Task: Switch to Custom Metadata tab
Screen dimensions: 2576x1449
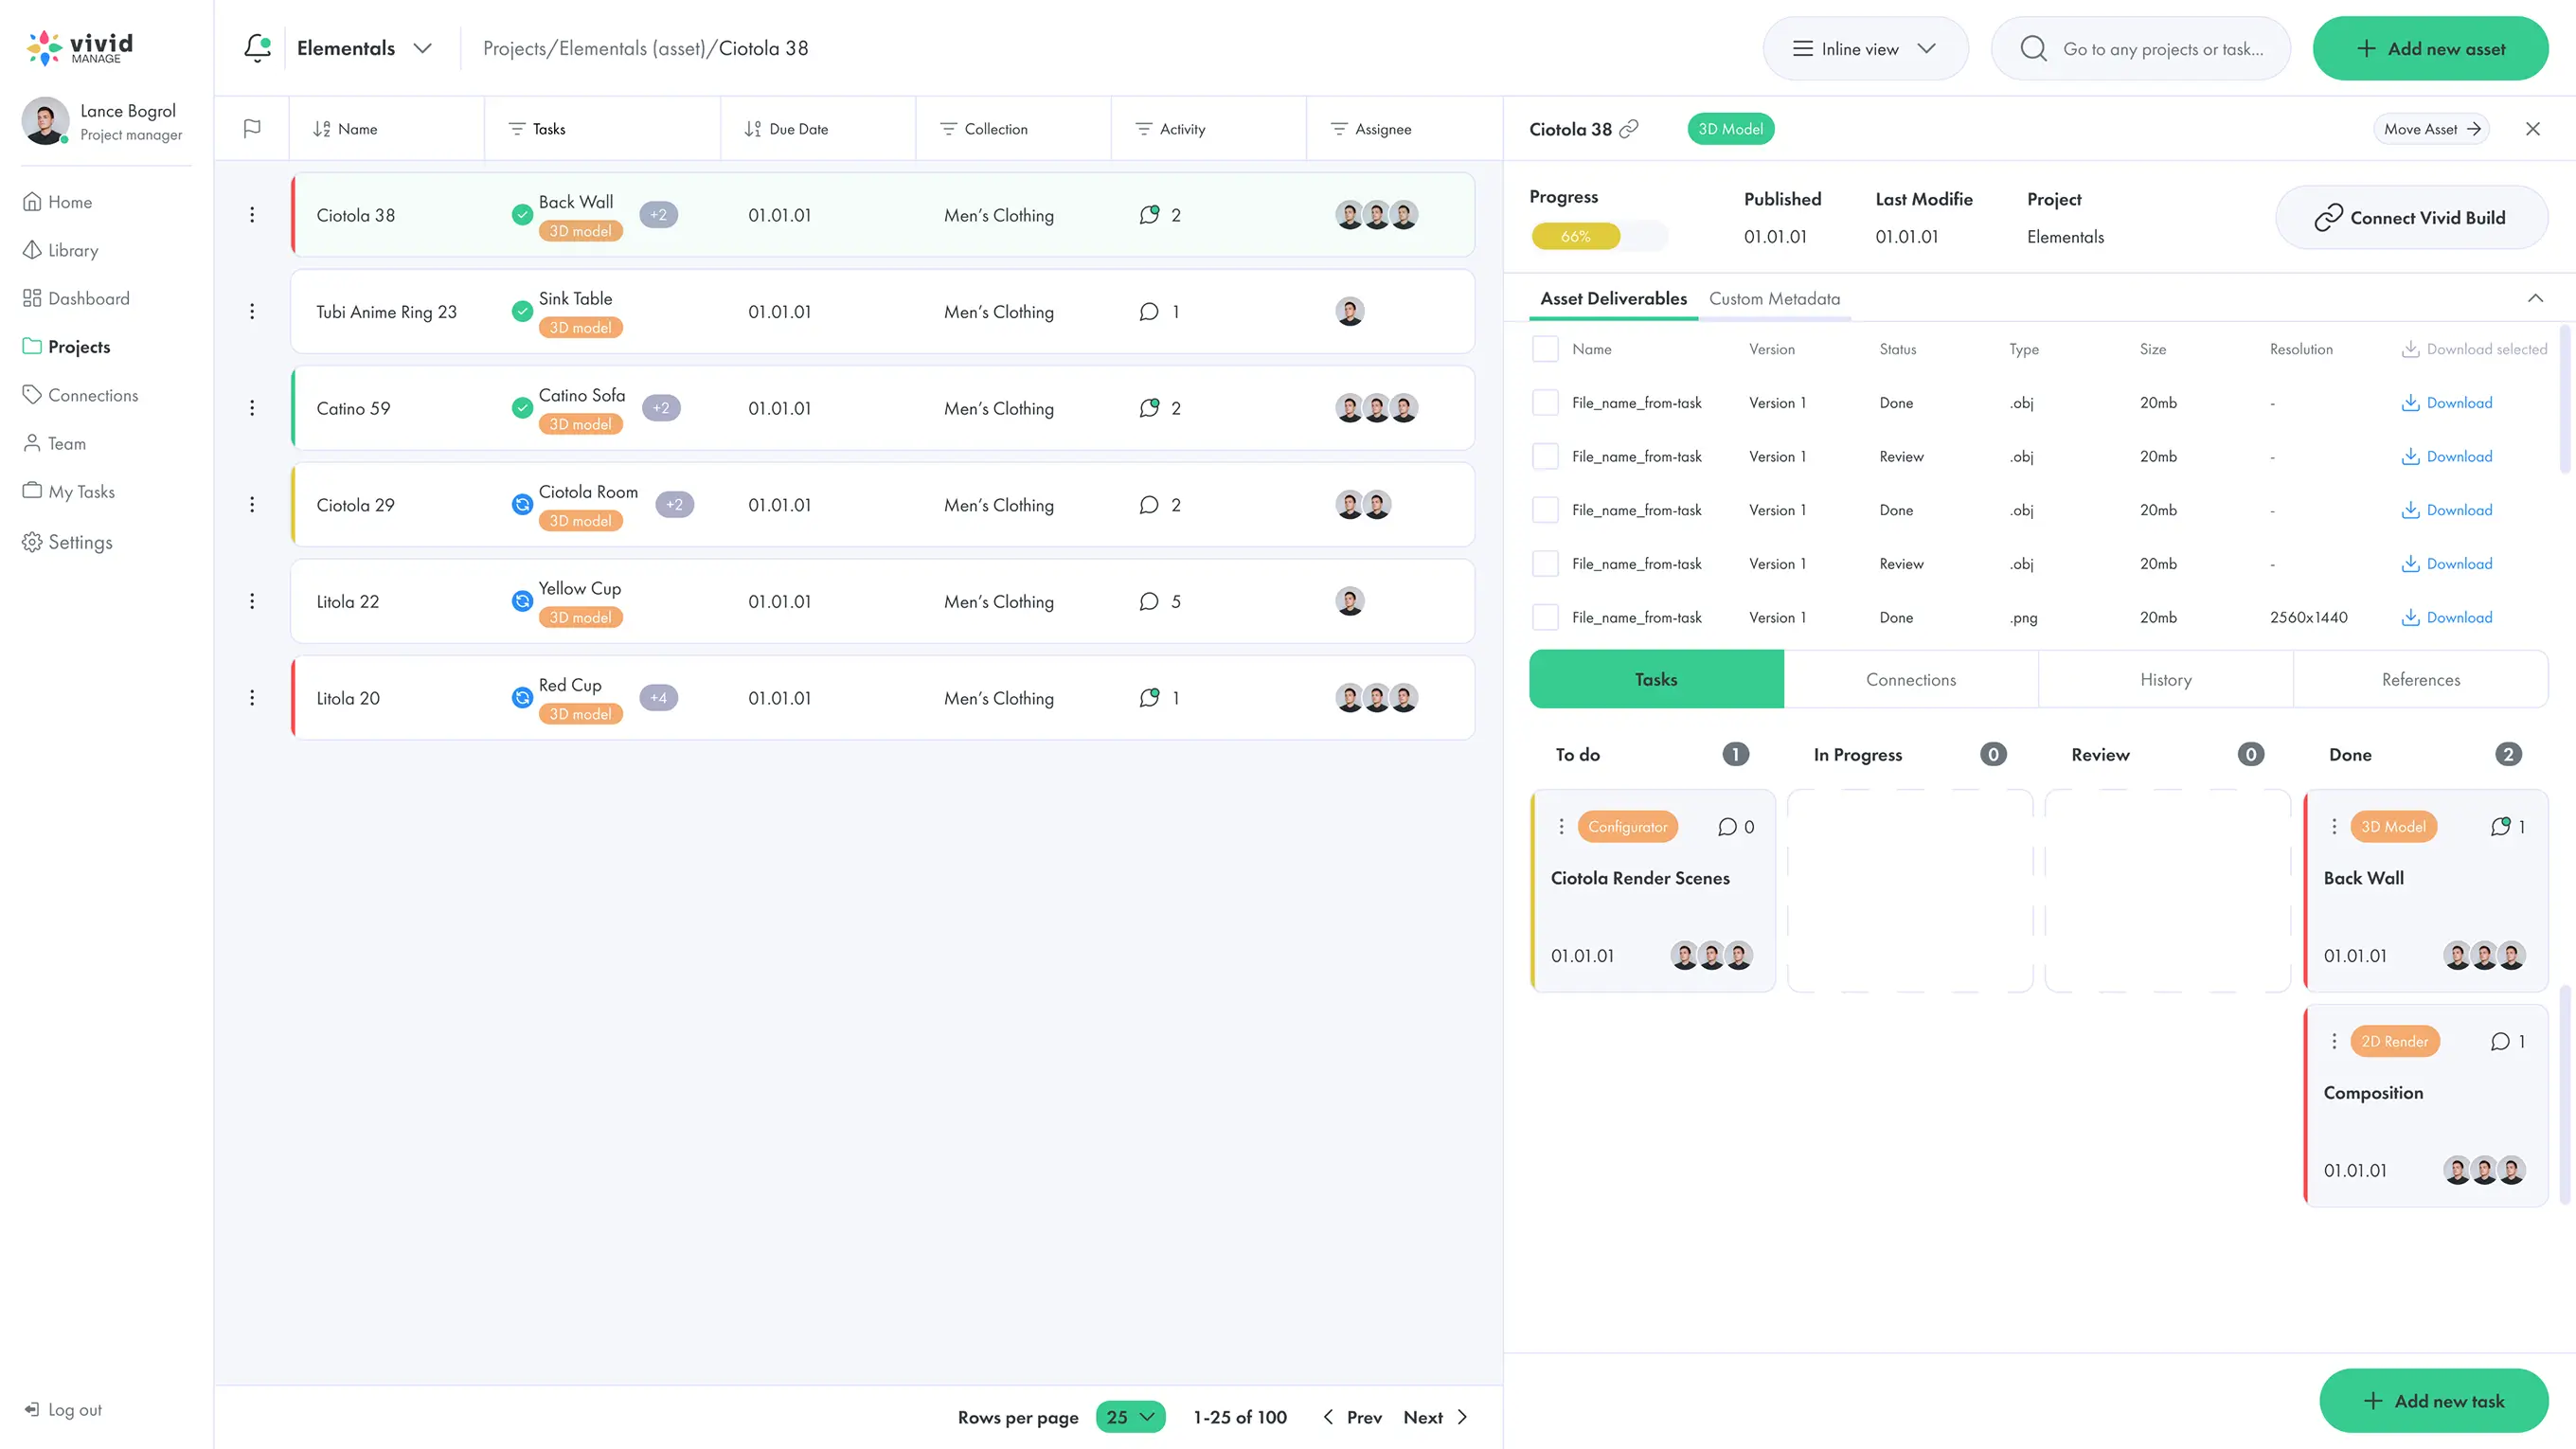Action: pos(1774,298)
